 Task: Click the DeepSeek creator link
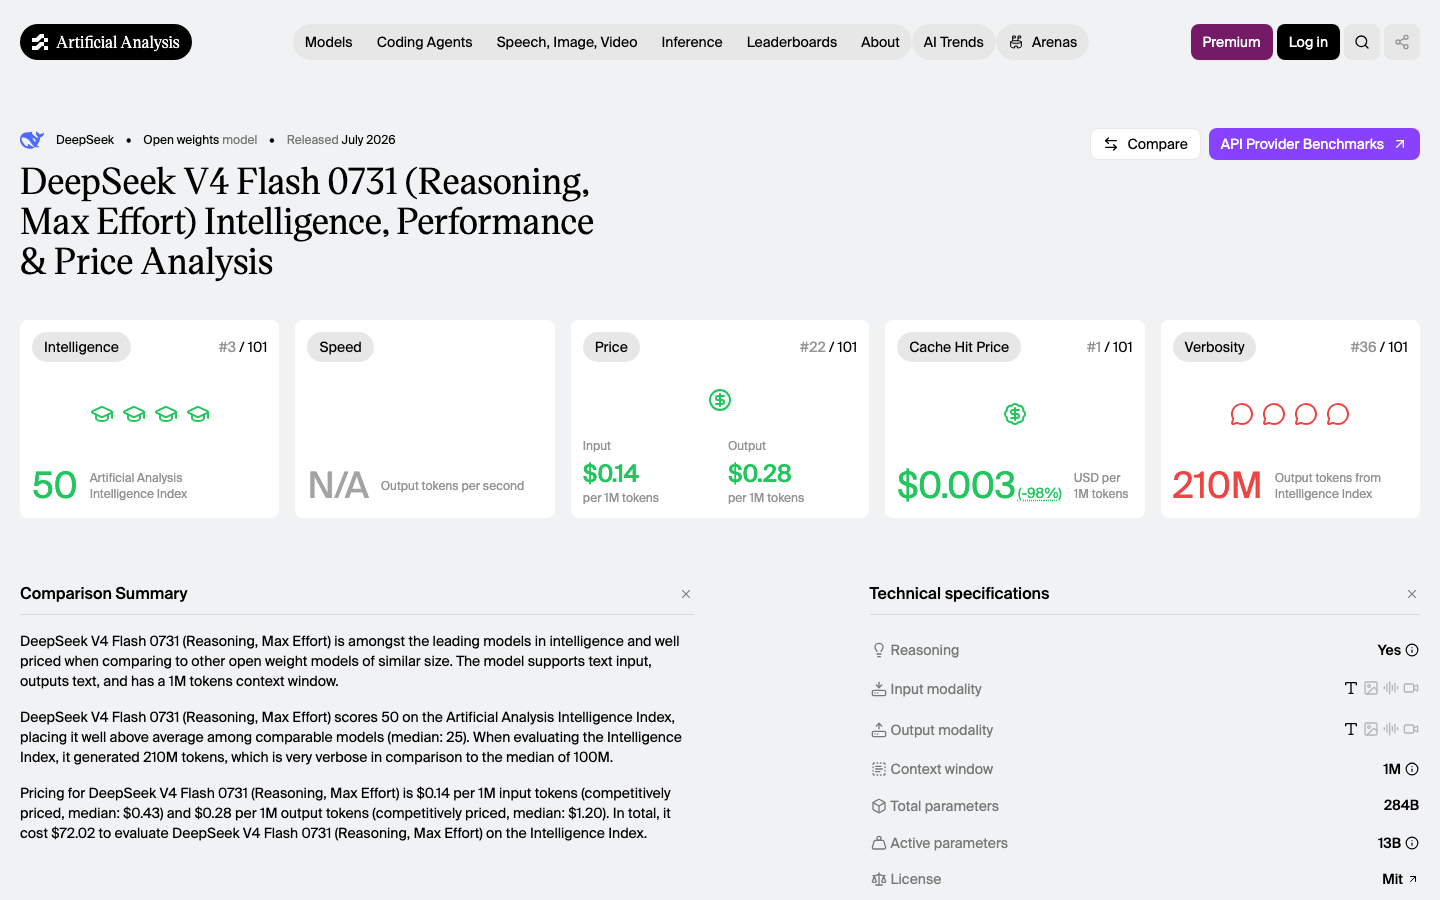click(x=85, y=140)
